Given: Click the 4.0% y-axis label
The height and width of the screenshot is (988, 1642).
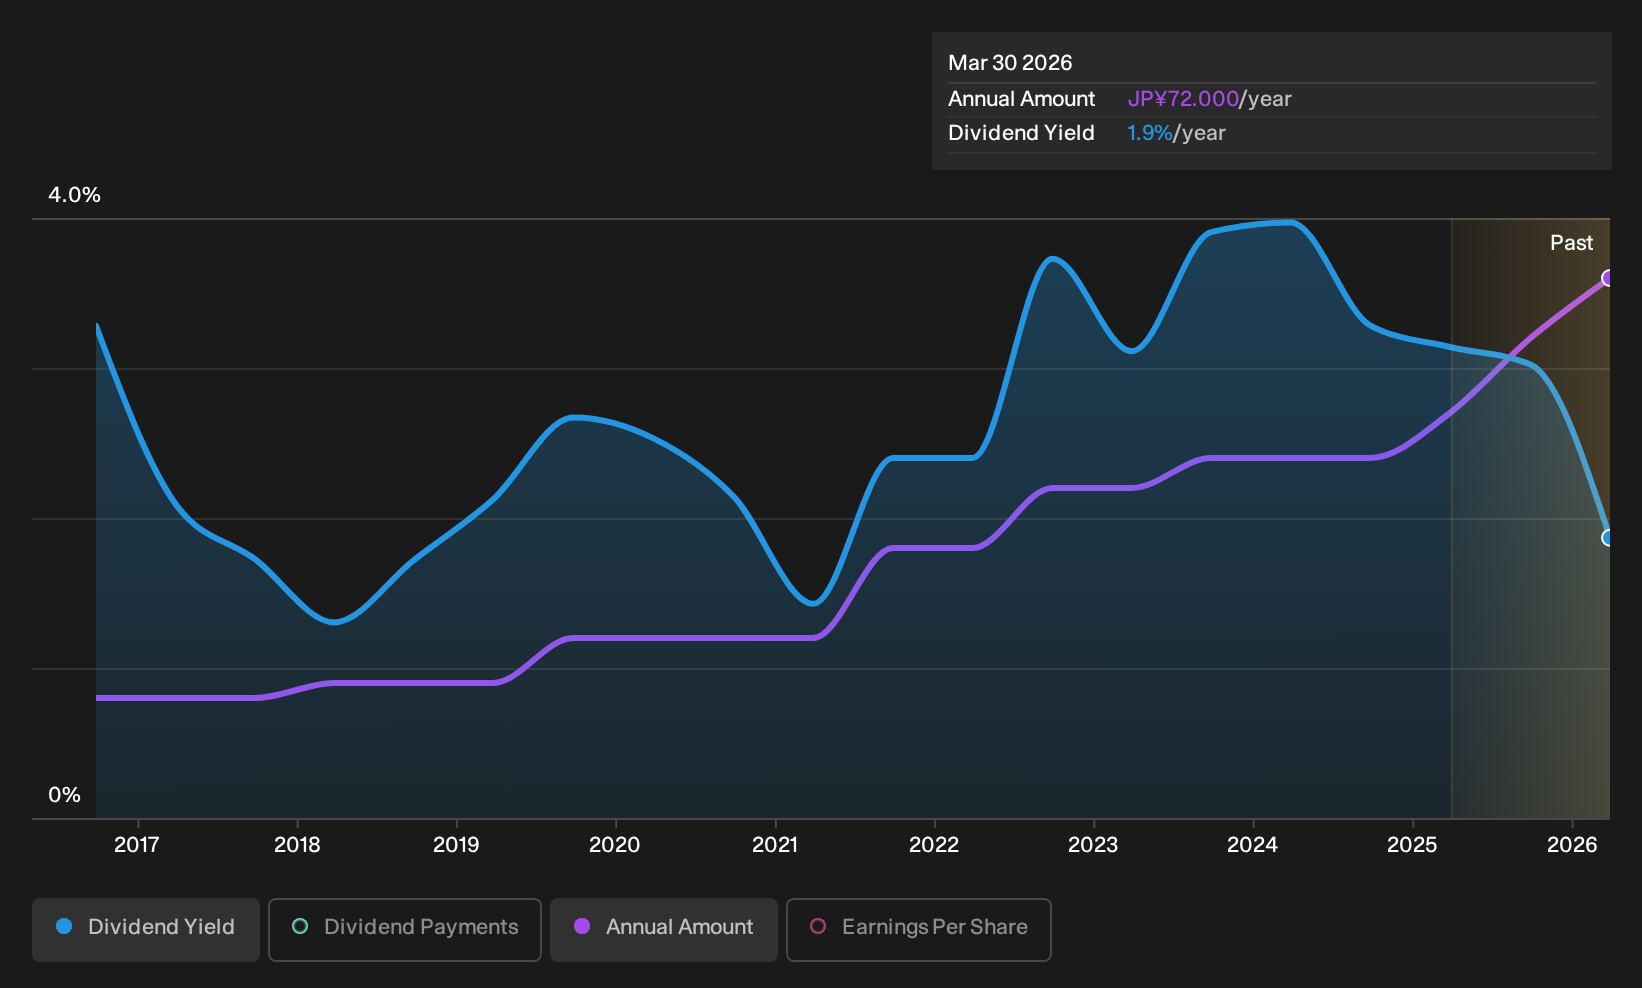Looking at the screenshot, I should (x=74, y=195).
